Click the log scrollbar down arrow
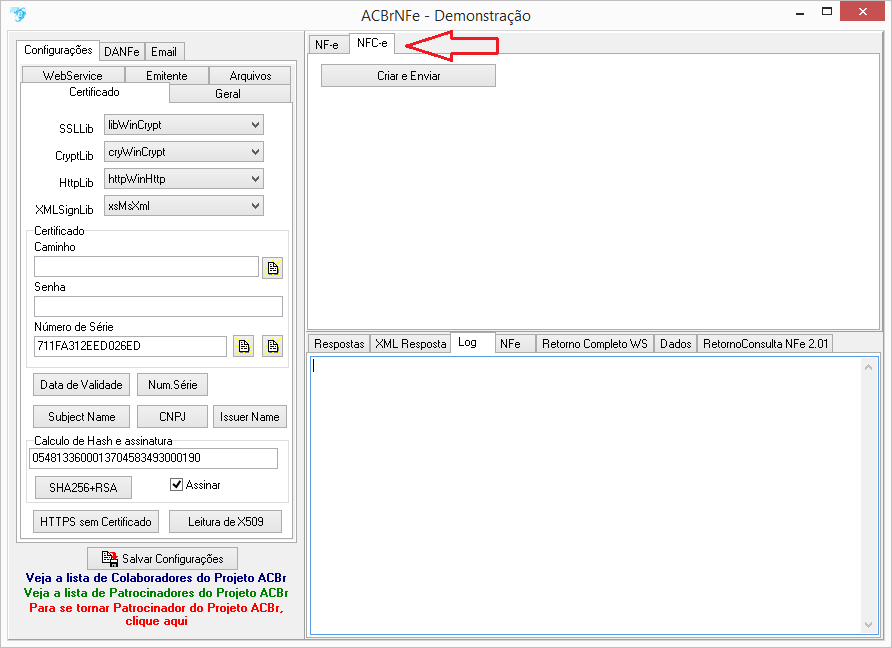 [868, 625]
